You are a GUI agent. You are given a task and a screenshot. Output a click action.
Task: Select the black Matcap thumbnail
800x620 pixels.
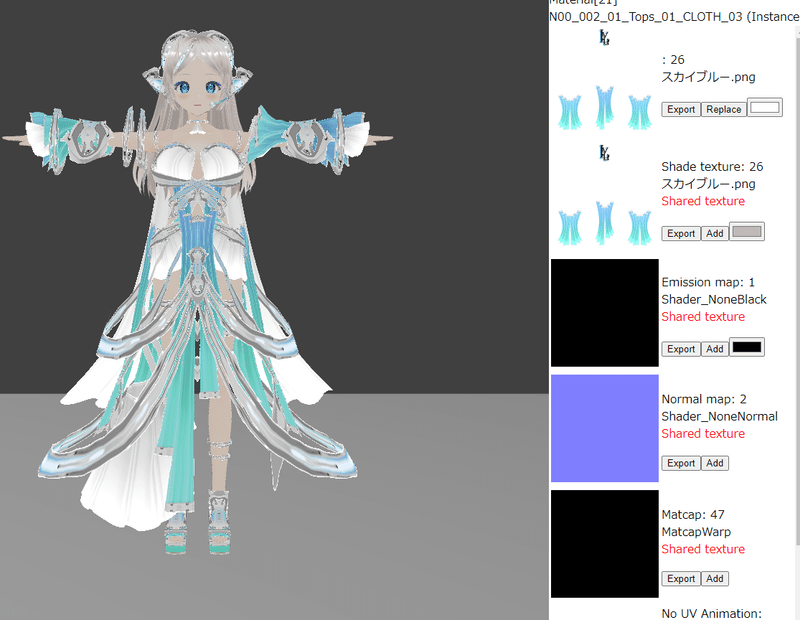[x=605, y=544]
